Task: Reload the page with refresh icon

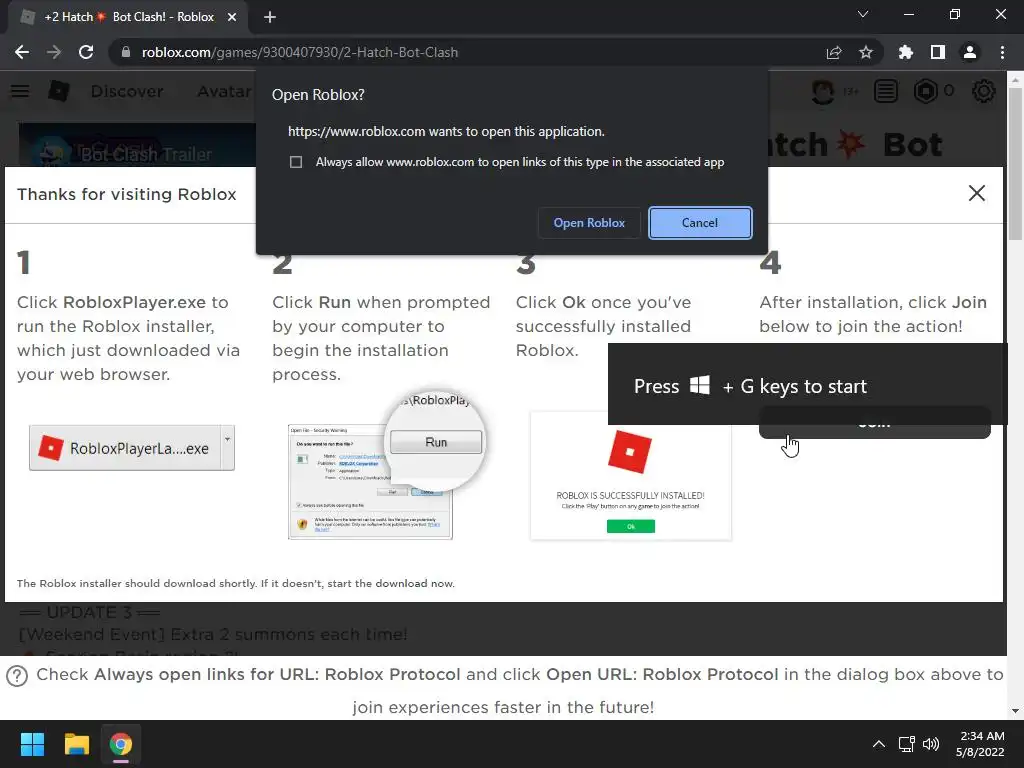Action: click(86, 52)
